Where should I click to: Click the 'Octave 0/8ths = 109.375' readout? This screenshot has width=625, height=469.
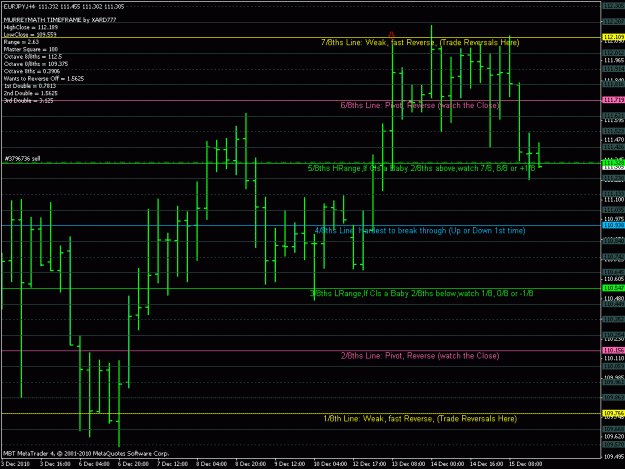[x=36, y=64]
